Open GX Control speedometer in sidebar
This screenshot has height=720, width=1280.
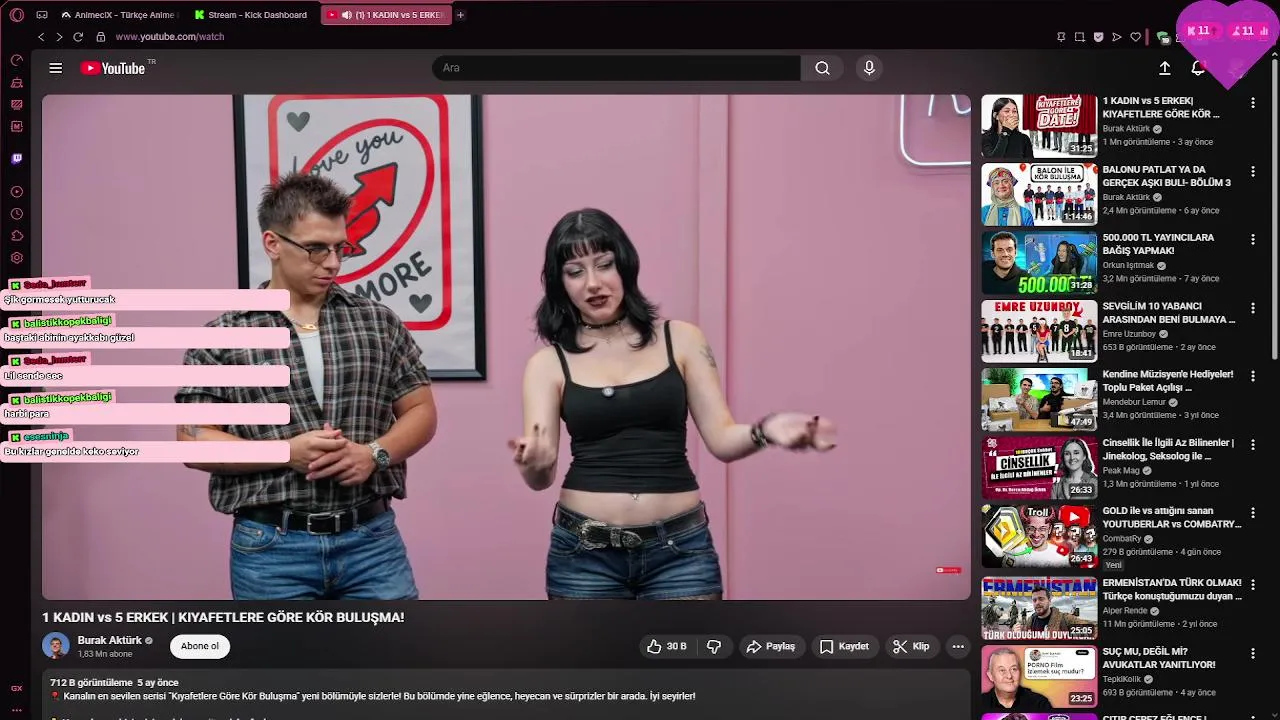(17, 60)
